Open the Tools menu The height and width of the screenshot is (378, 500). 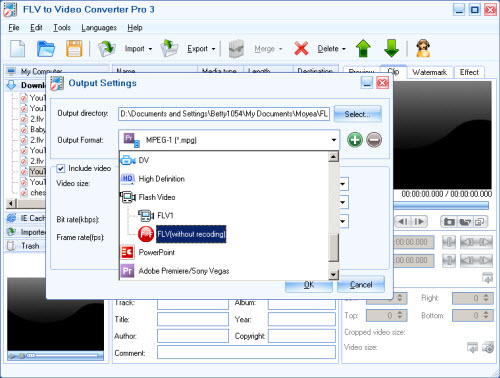coord(62,28)
